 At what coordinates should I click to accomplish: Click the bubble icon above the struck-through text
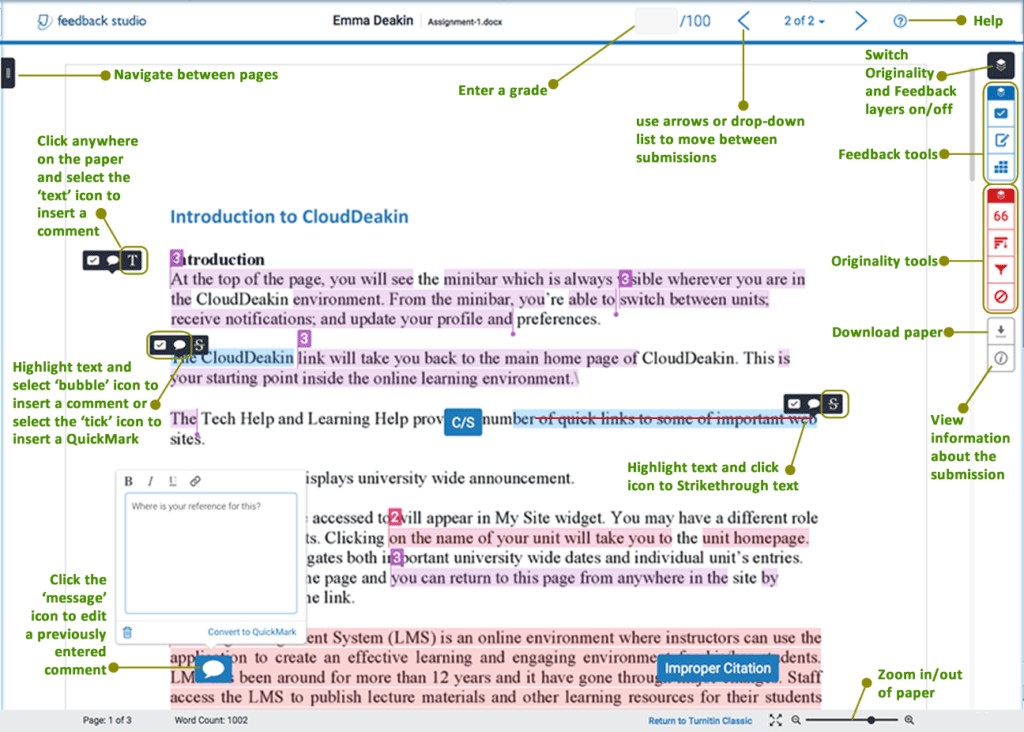[813, 404]
